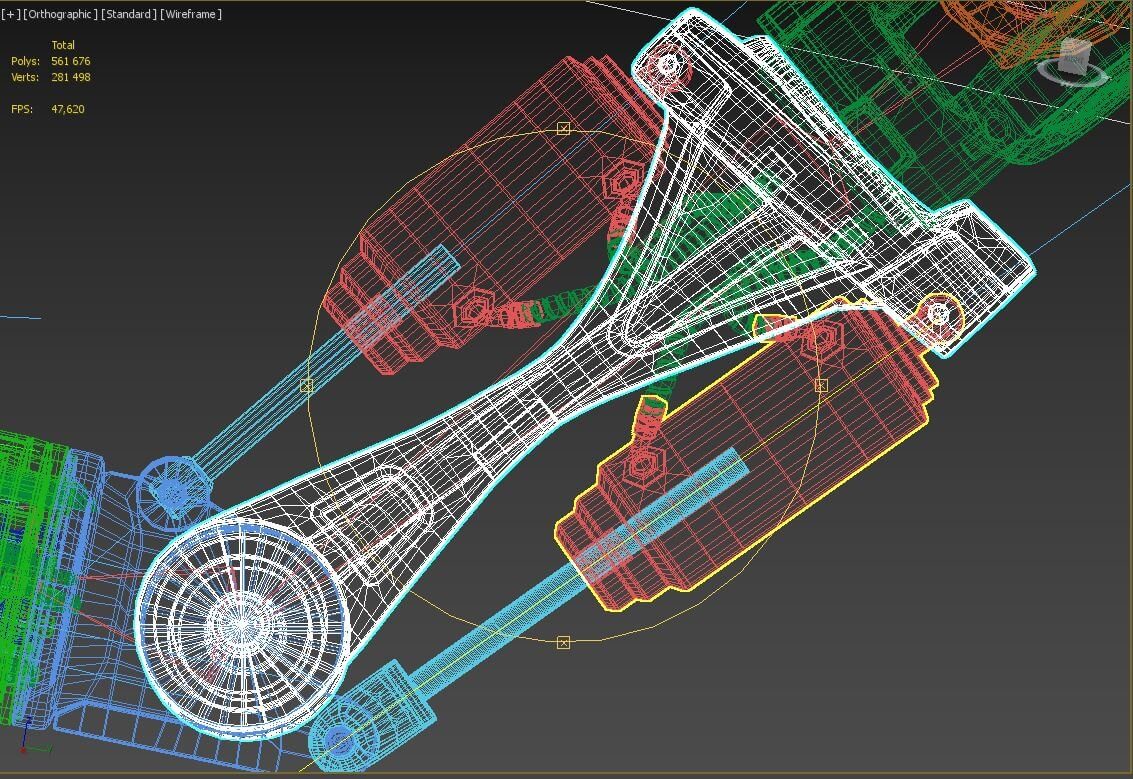Click the right square handle on yellow circle
The width and height of the screenshot is (1133, 779).
pyautogui.click(x=821, y=385)
